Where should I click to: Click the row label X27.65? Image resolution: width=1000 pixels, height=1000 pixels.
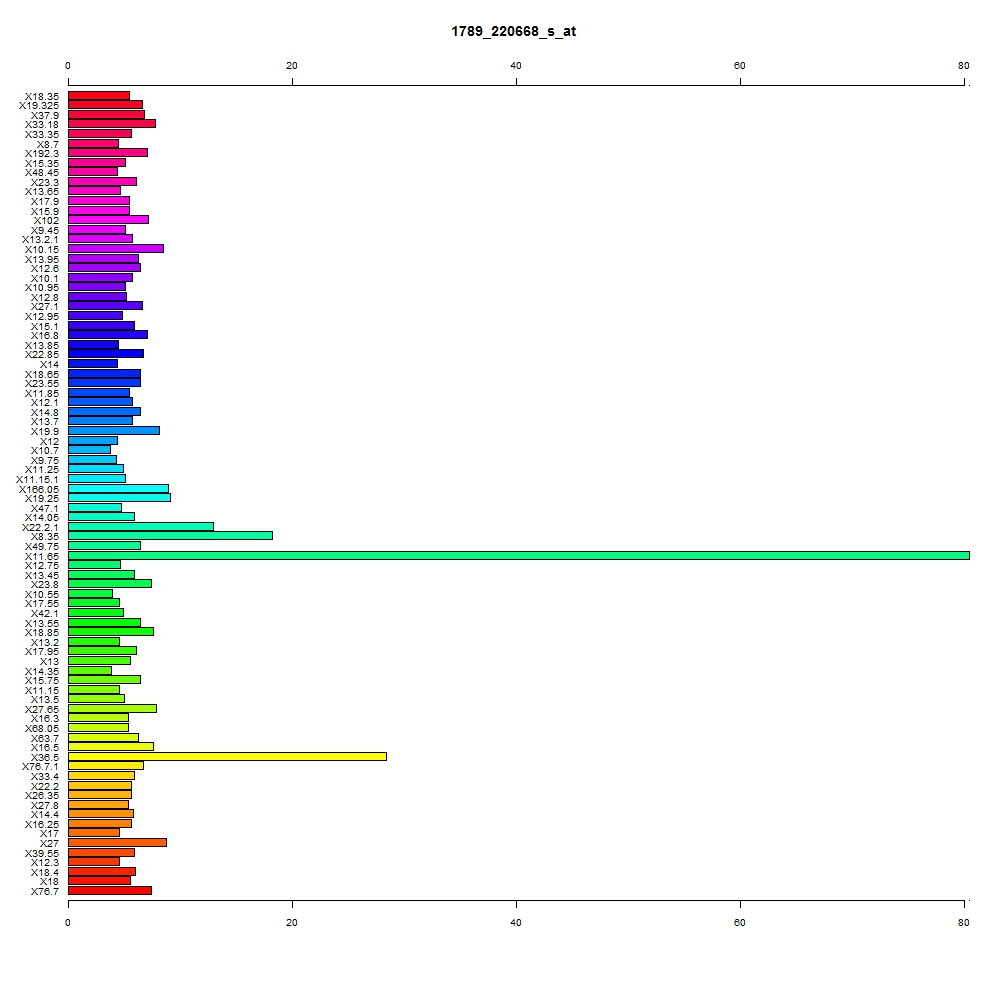42,709
